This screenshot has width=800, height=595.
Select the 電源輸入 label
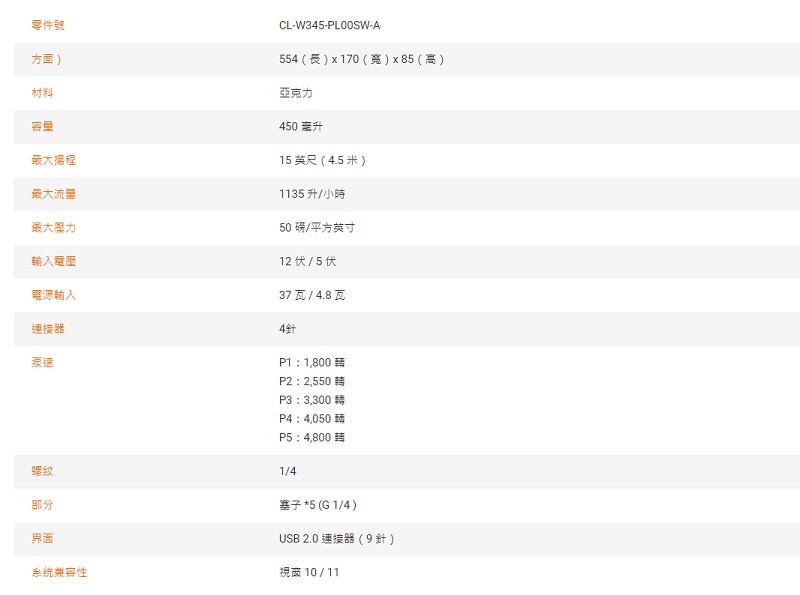pyautogui.click(x=53, y=295)
